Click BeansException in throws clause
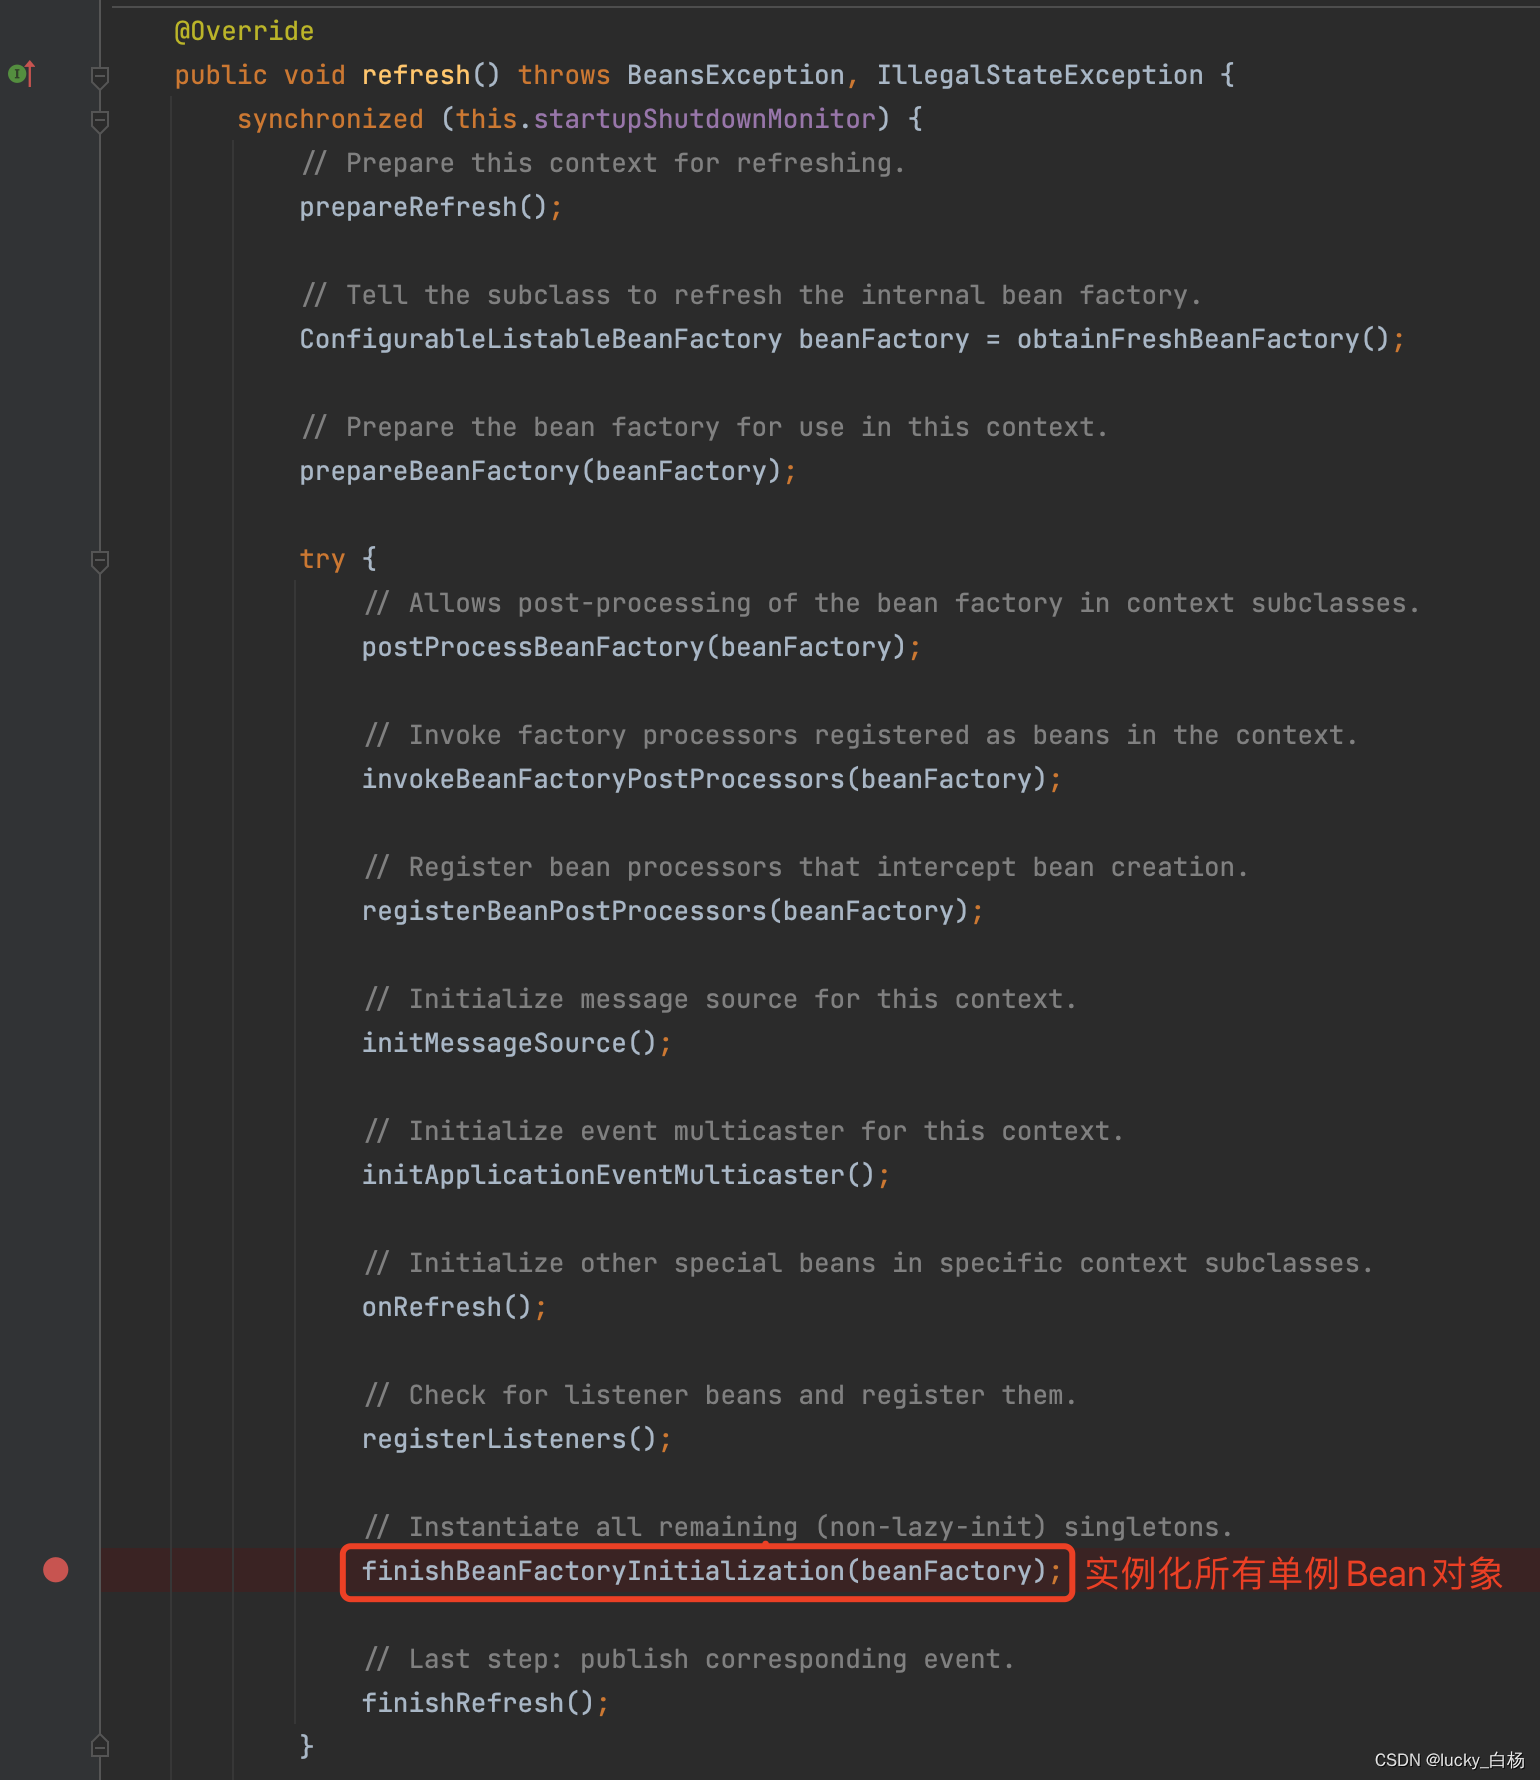Image resolution: width=1540 pixels, height=1780 pixels. [736, 75]
